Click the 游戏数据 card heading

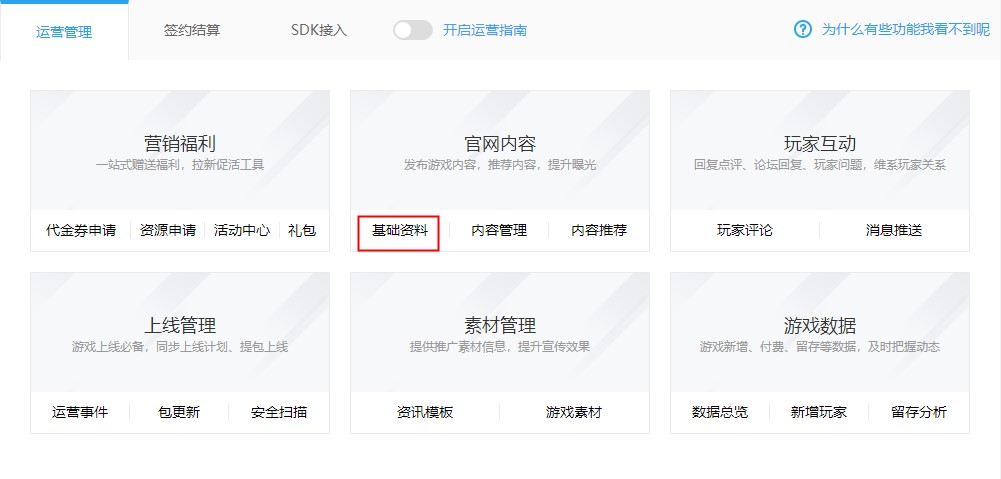[x=820, y=325]
